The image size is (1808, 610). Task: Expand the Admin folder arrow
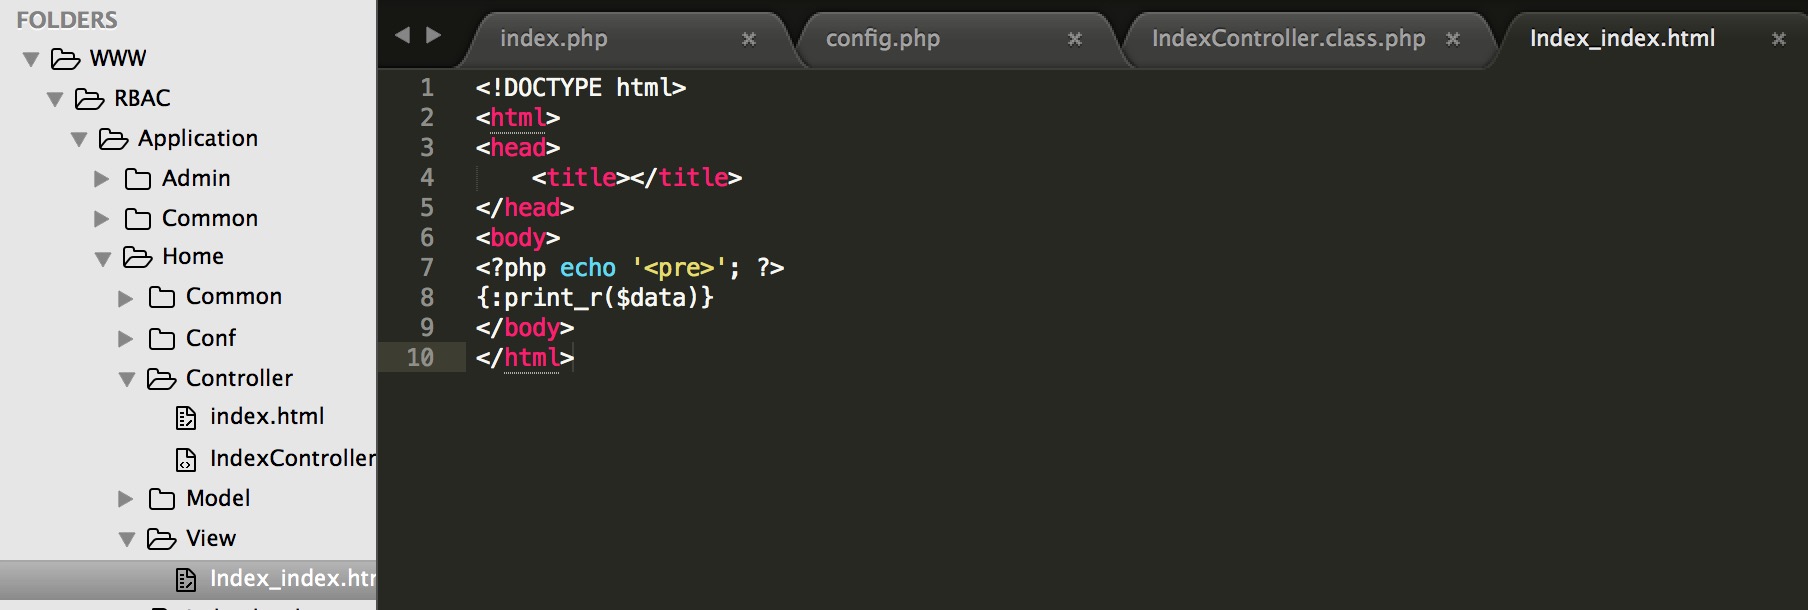point(101,179)
